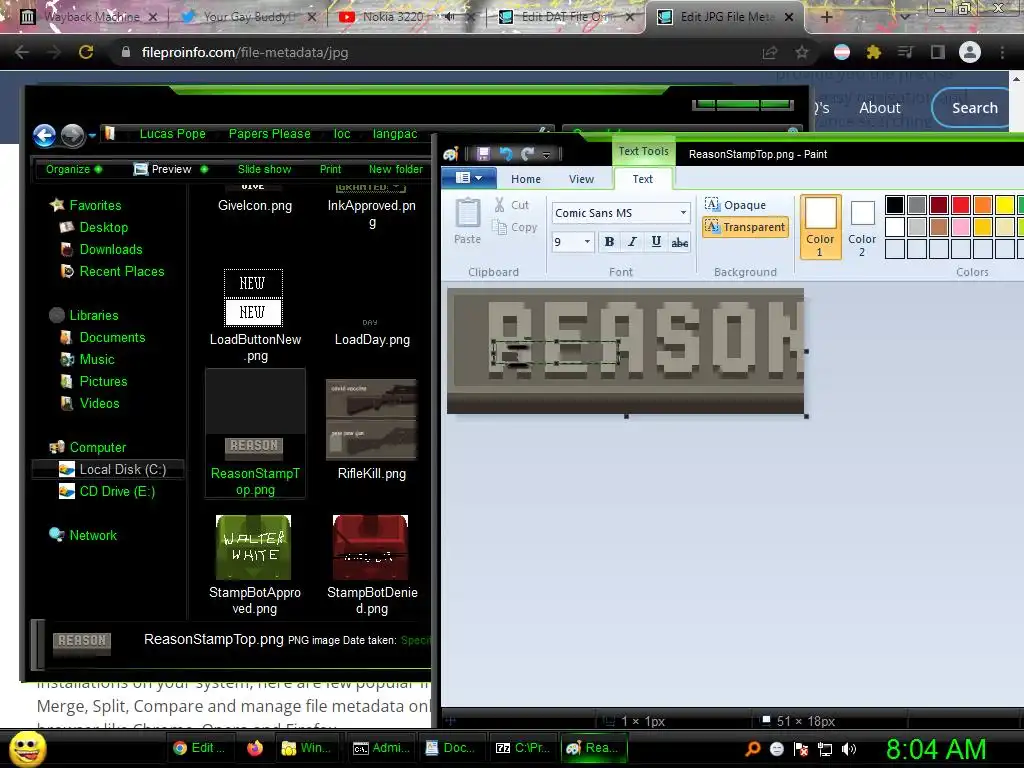Click About link on webpage
The image size is (1024, 768).
(880, 108)
